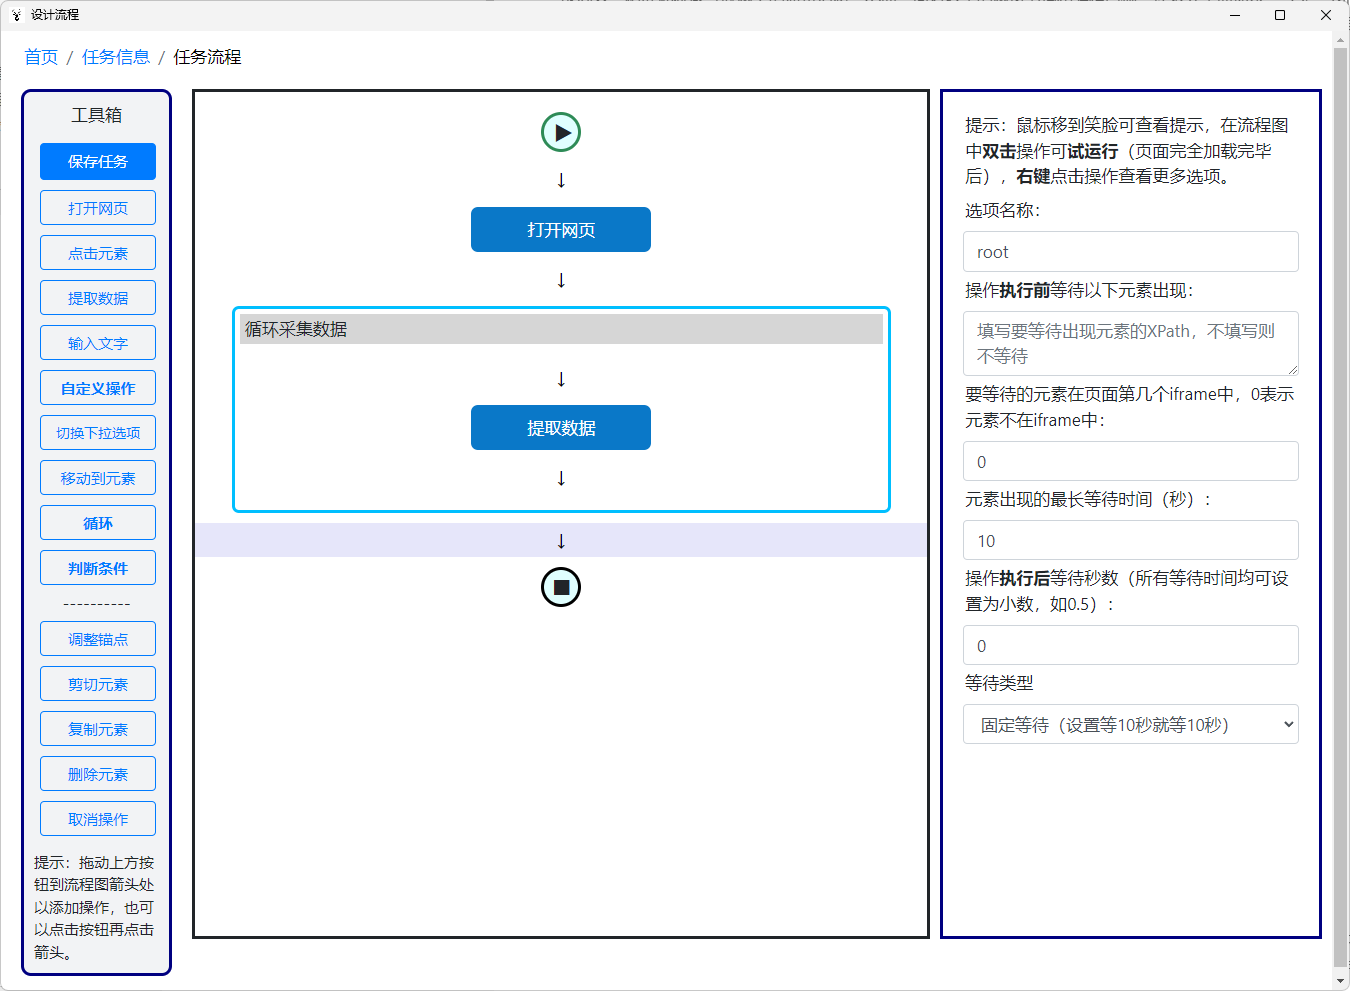This screenshot has width=1350, height=991.
Task: Open 任务信息 from the breadcrumb
Action: [x=115, y=57]
